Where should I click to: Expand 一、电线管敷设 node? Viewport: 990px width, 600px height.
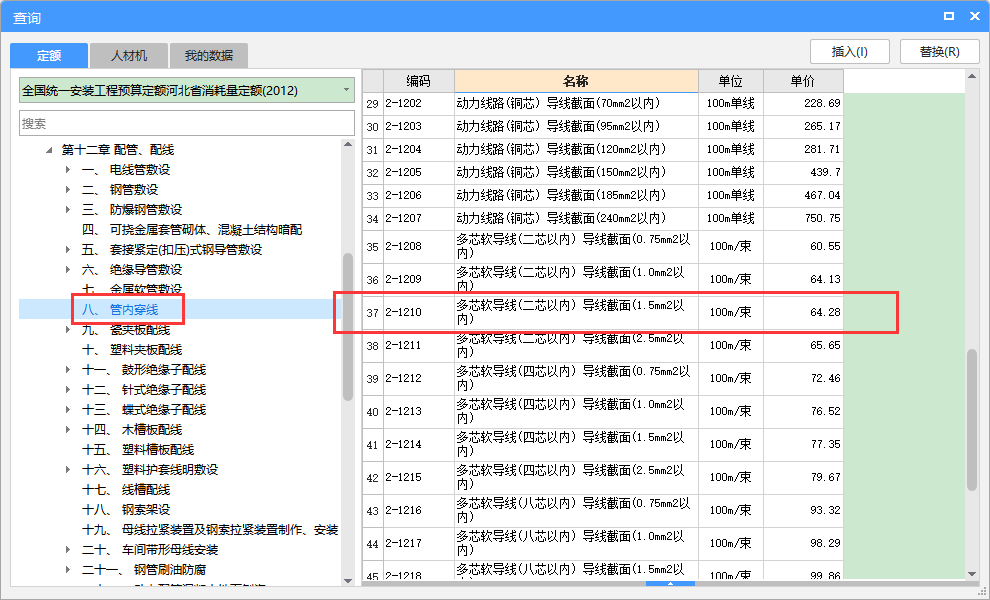[68, 170]
